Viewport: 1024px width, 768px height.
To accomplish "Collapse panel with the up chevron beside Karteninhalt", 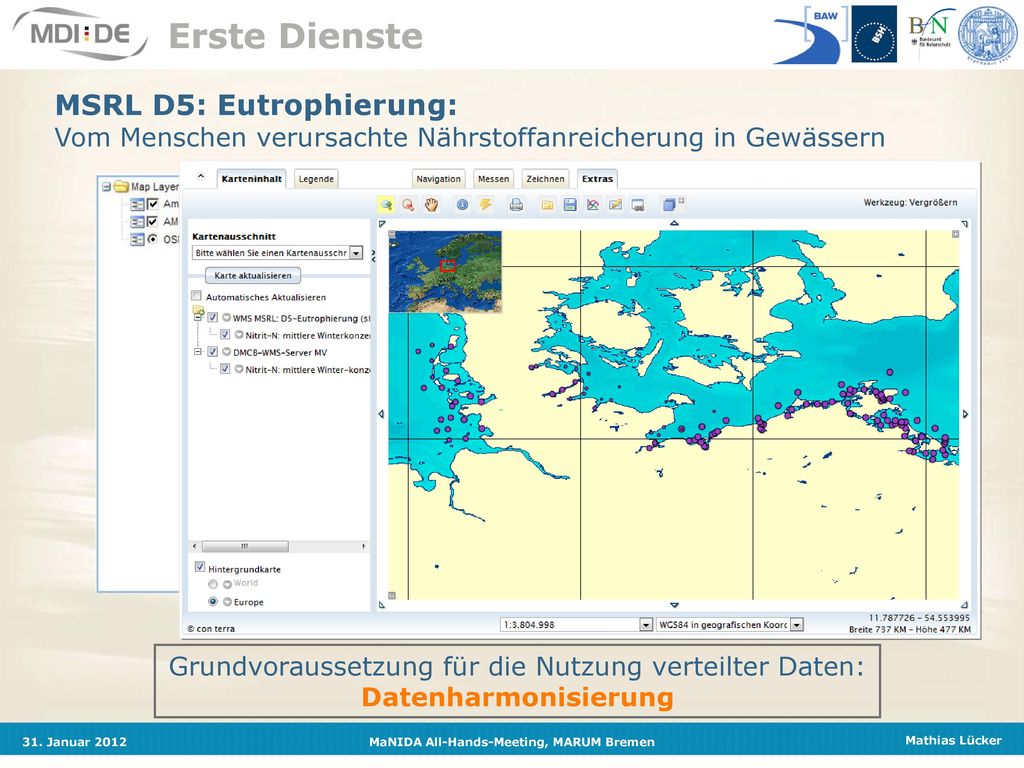I will (201, 176).
